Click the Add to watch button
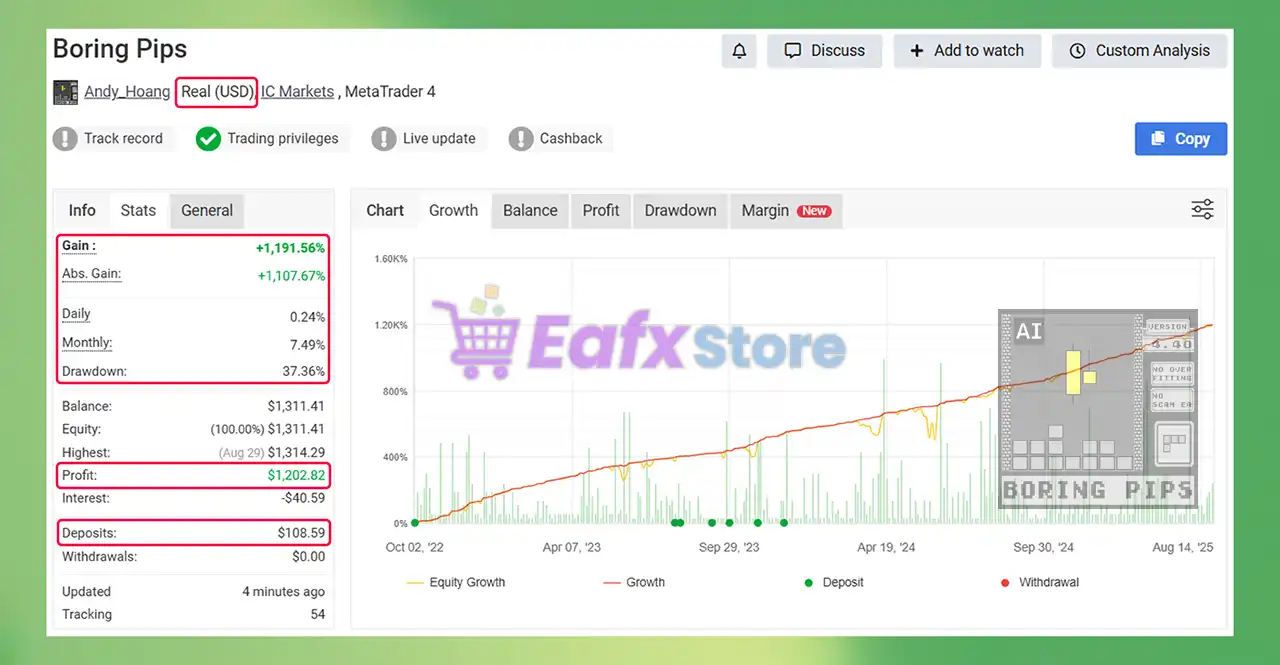Viewport: 1280px width, 665px height. 967,51
